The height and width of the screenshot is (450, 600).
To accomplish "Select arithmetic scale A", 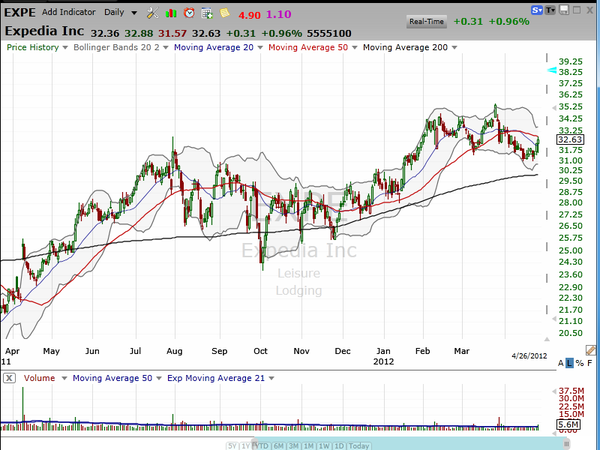I will click(561, 363).
